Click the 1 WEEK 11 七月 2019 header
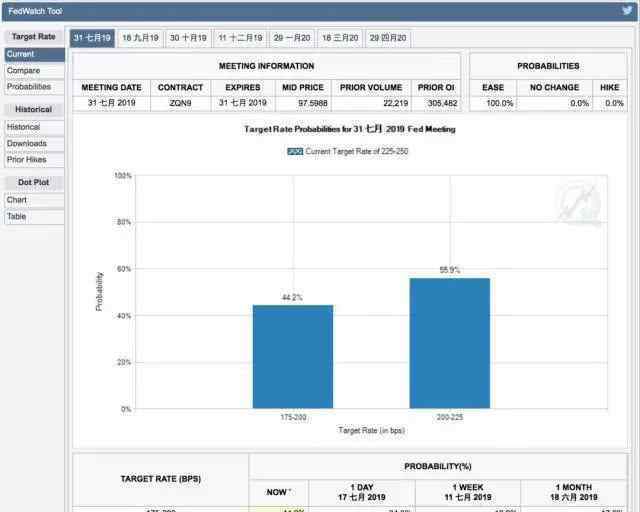Image resolution: width=640 pixels, height=512 pixels. point(468,492)
